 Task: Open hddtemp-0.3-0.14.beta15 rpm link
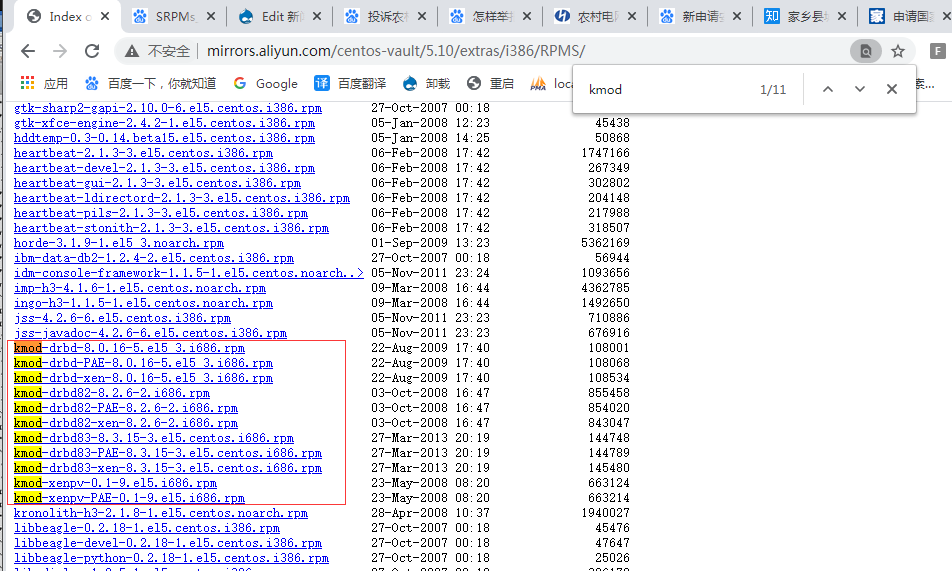tap(165, 138)
